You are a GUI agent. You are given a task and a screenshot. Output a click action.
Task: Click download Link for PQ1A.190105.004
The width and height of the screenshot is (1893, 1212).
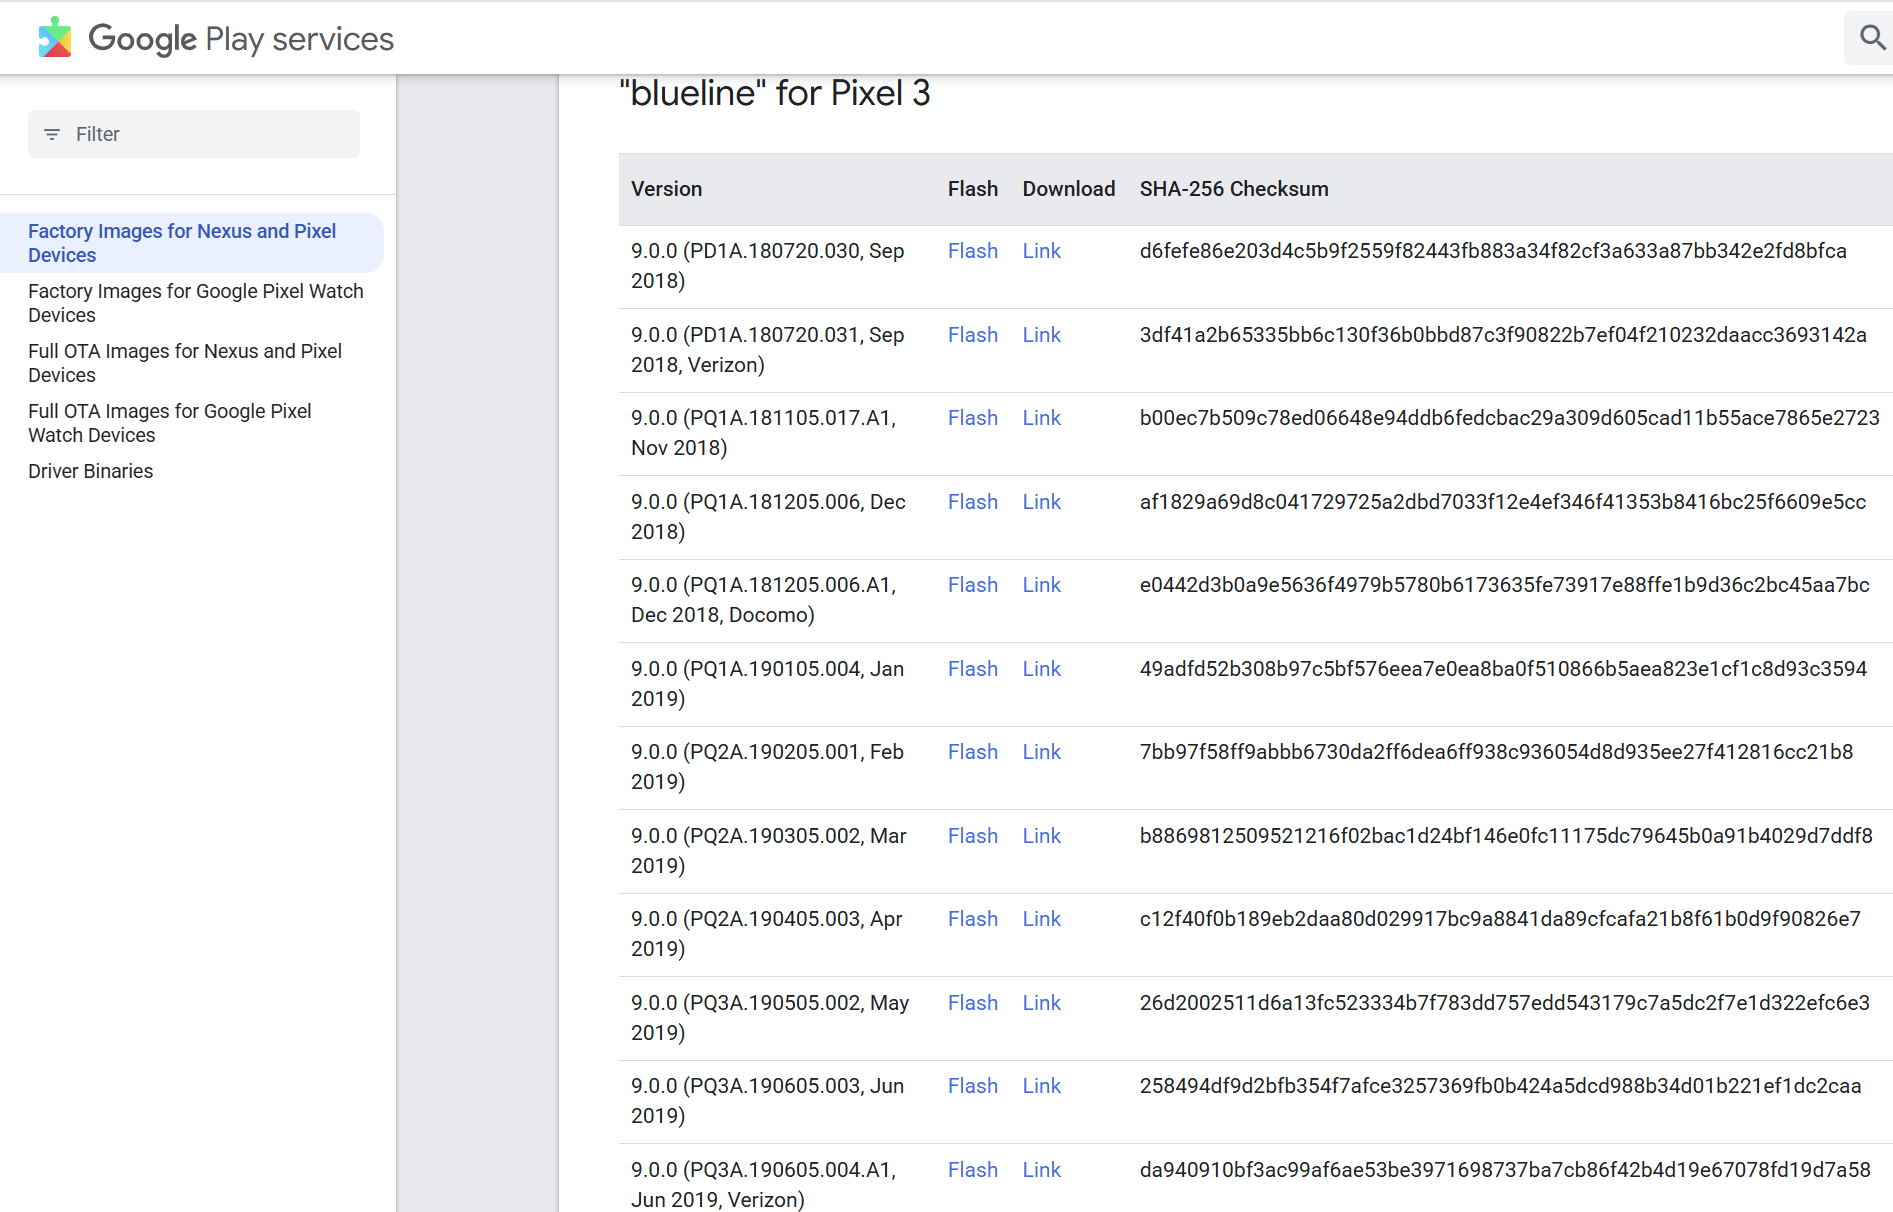[x=1042, y=669]
